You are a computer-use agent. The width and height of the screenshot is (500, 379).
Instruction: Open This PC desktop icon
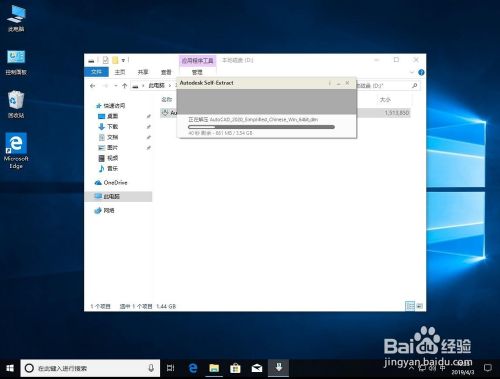click(x=16, y=19)
